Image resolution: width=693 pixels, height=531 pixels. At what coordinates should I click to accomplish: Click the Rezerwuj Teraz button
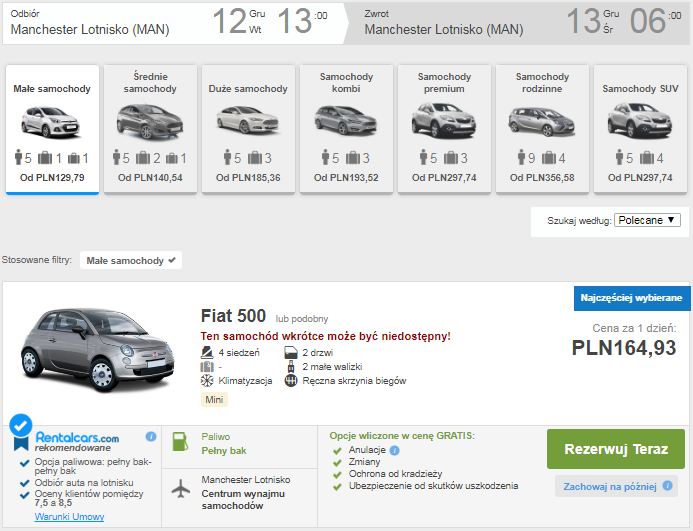[x=616, y=449]
